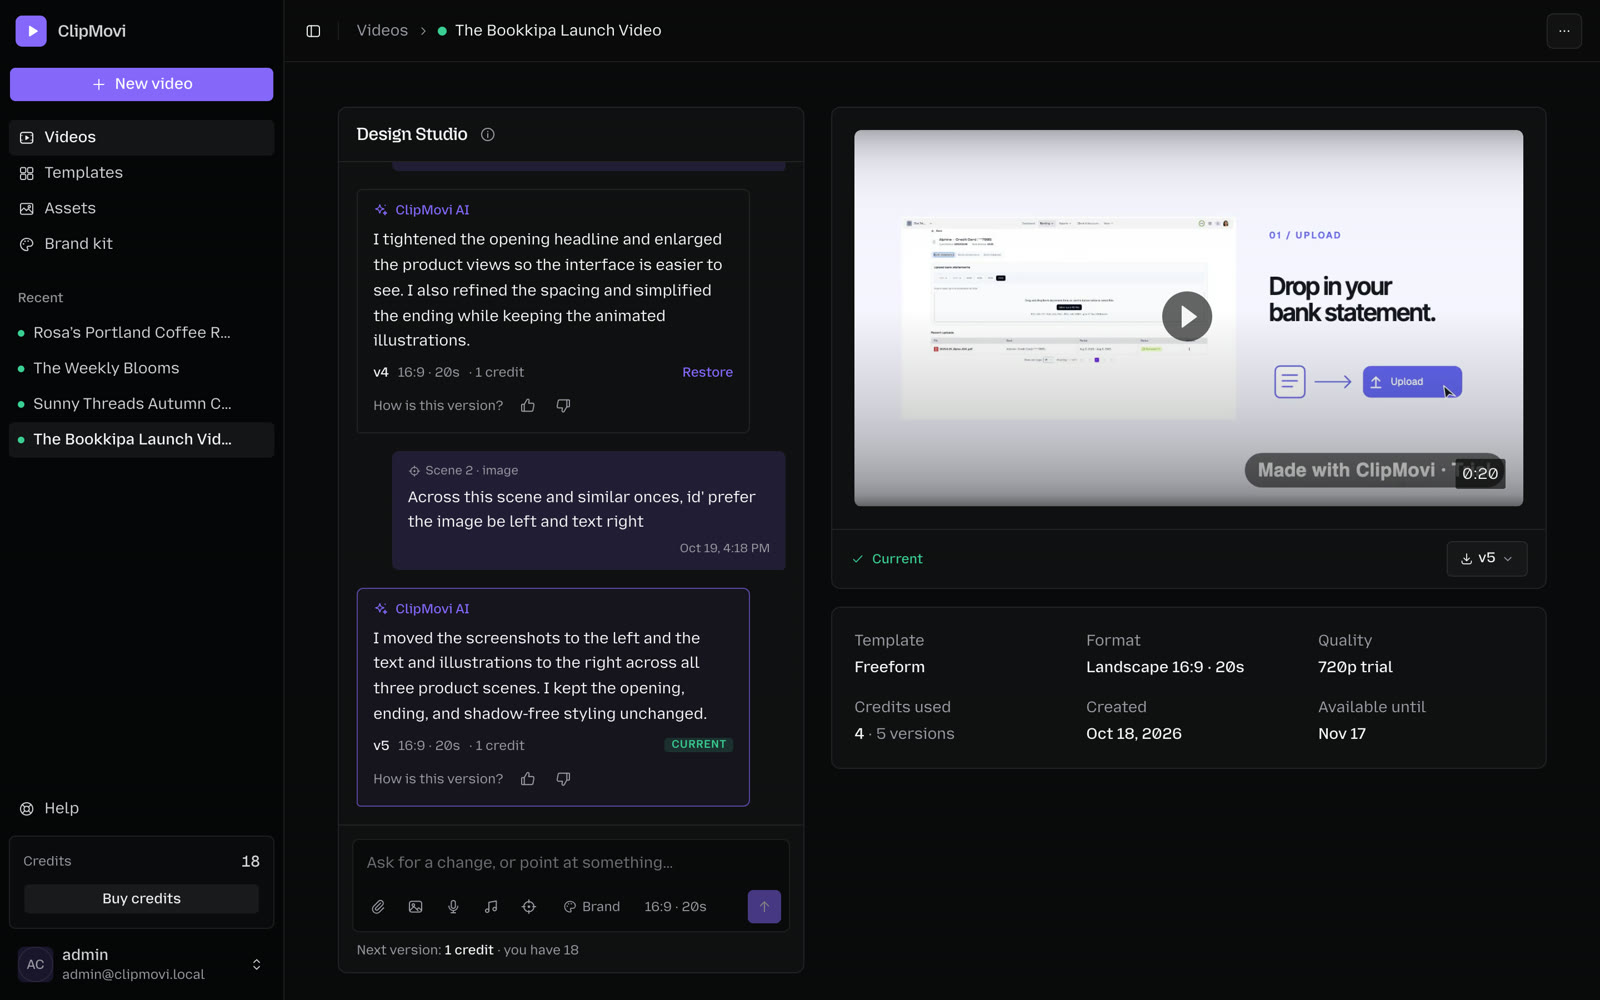
Task: Click the Design Studio info icon
Action: (x=487, y=134)
